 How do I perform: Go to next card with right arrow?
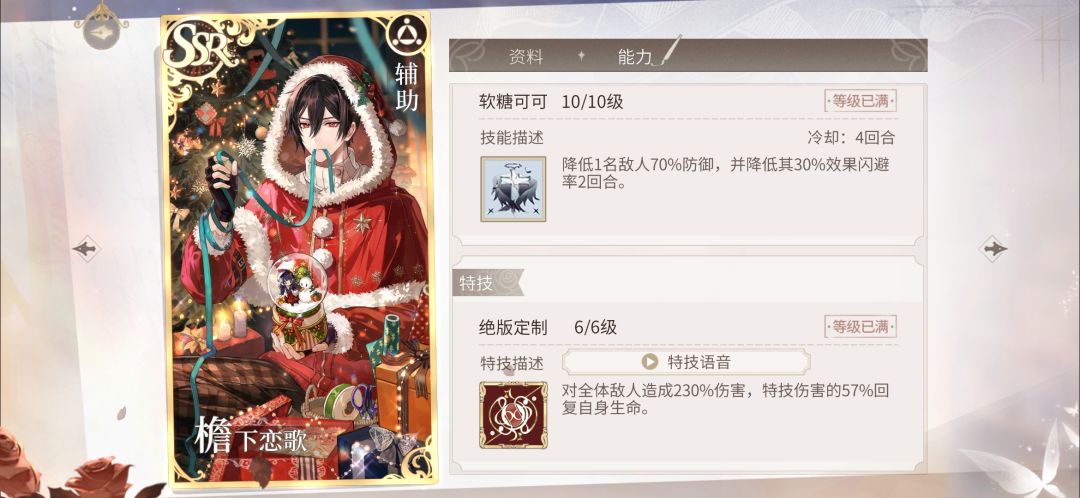(993, 249)
